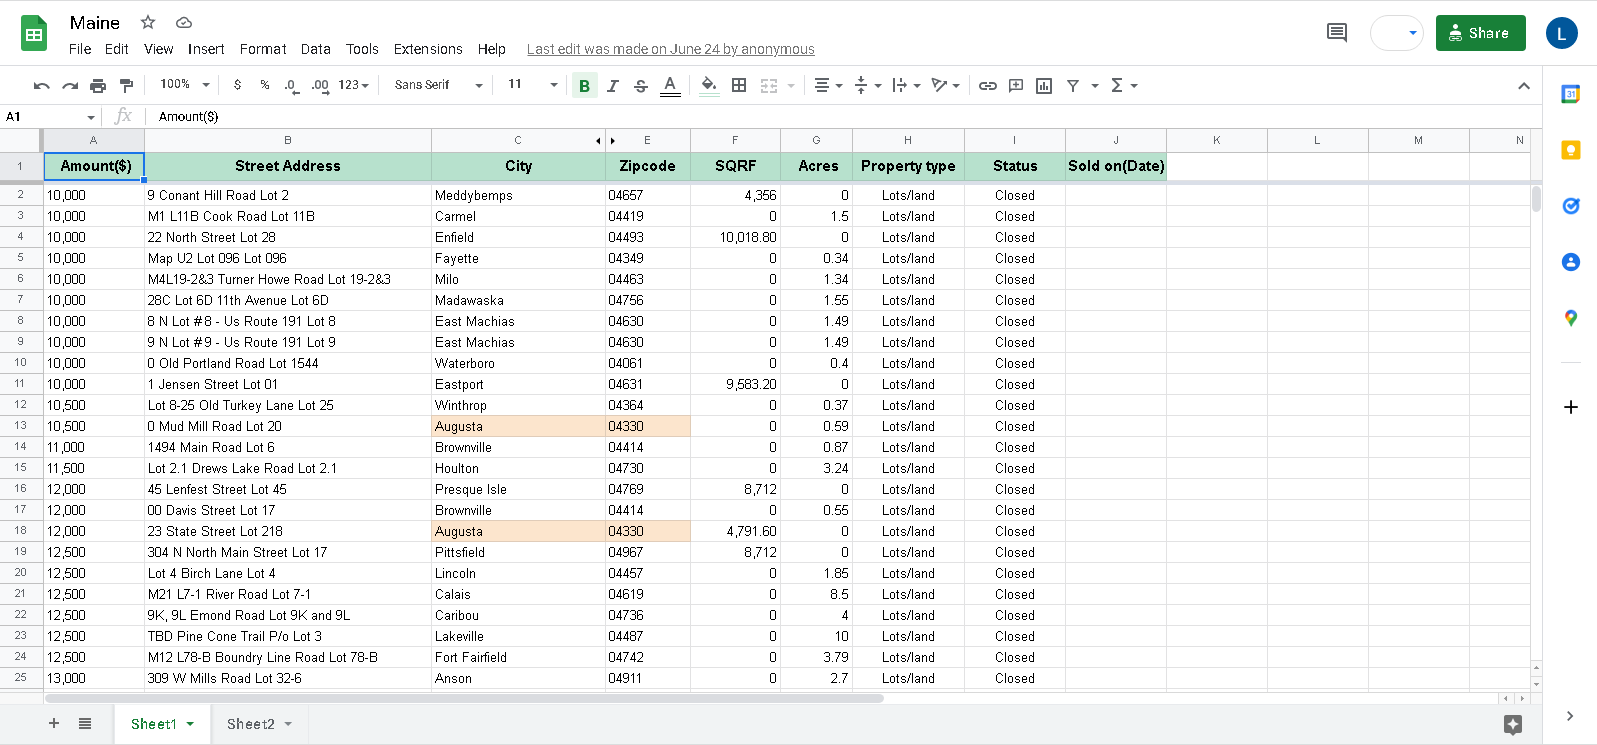The width and height of the screenshot is (1597, 745).
Task: Open the Borders tool
Action: pyautogui.click(x=739, y=86)
